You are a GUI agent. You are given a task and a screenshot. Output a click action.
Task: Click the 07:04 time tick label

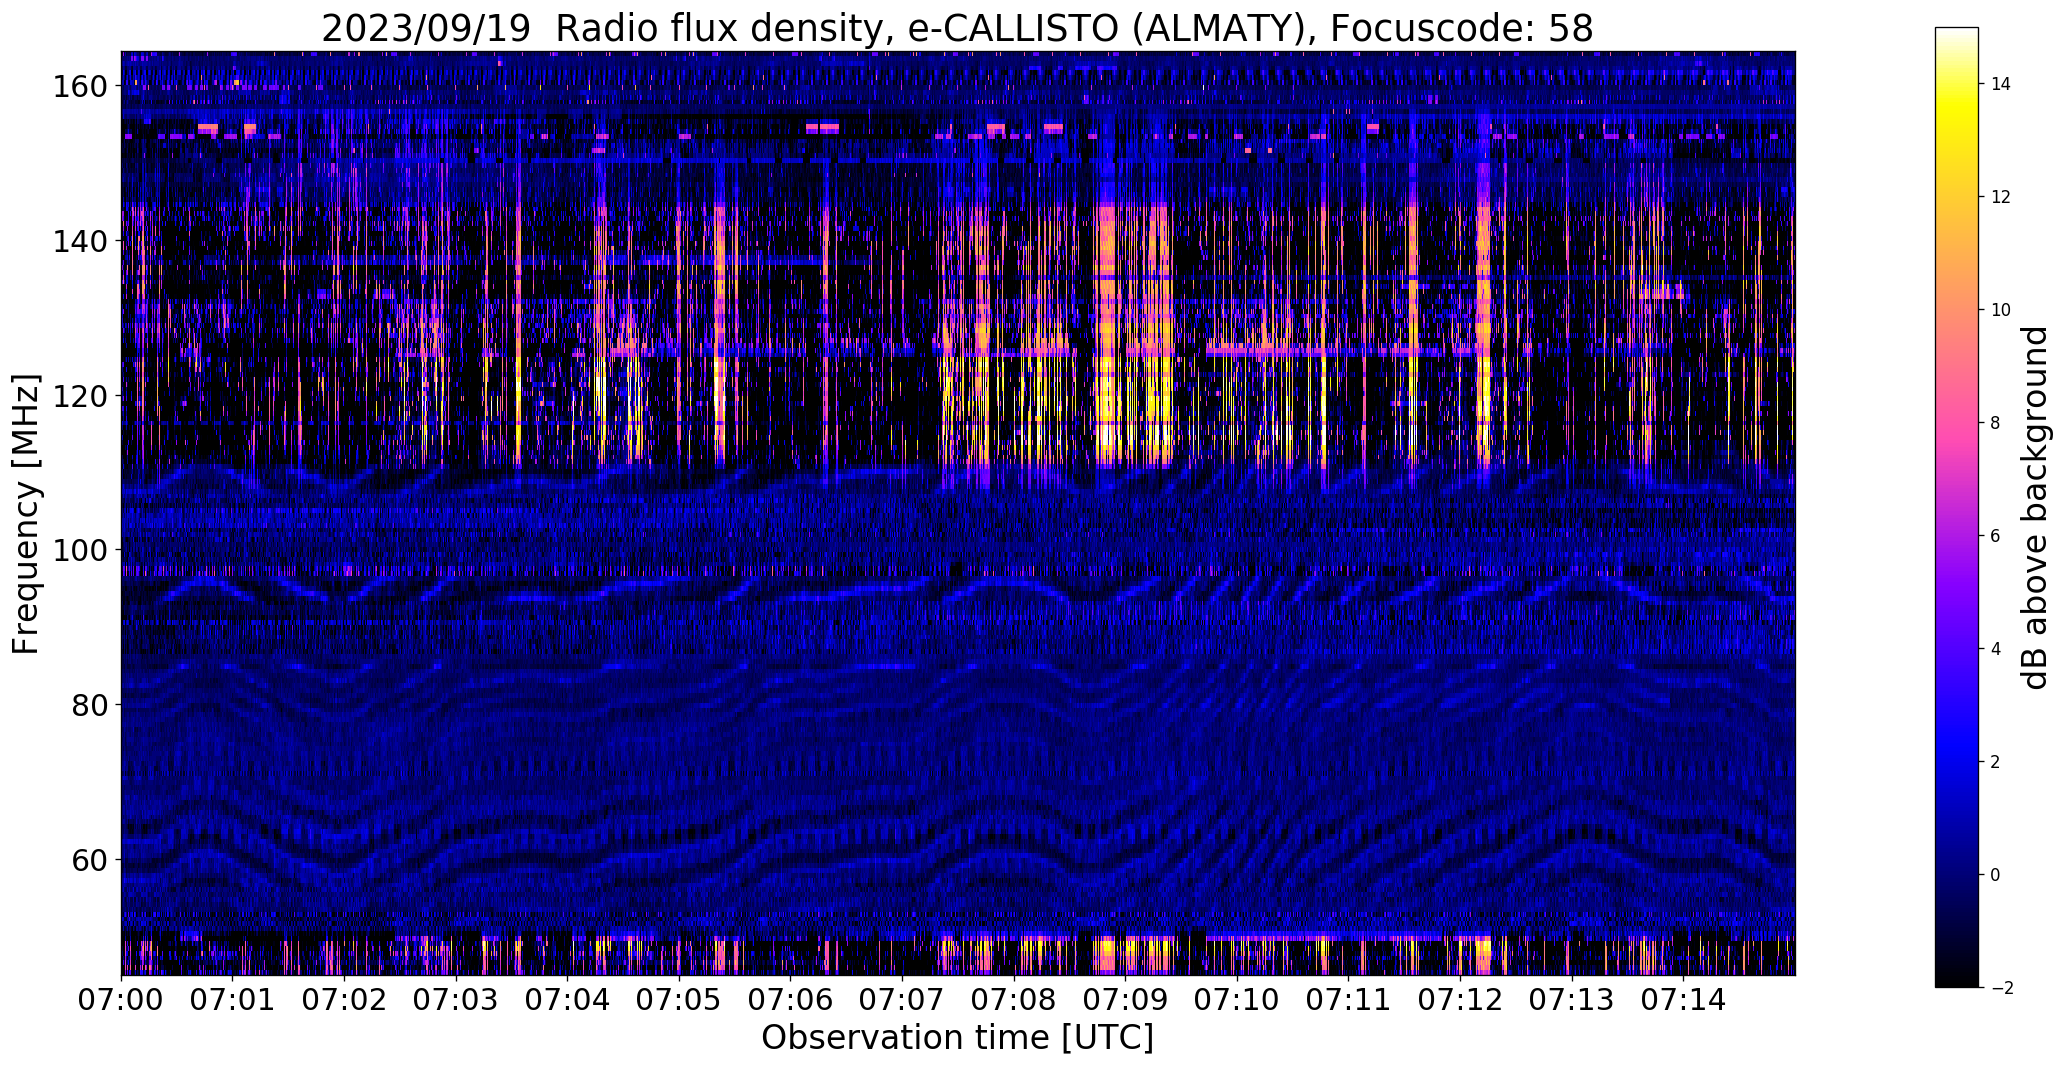[x=568, y=1000]
